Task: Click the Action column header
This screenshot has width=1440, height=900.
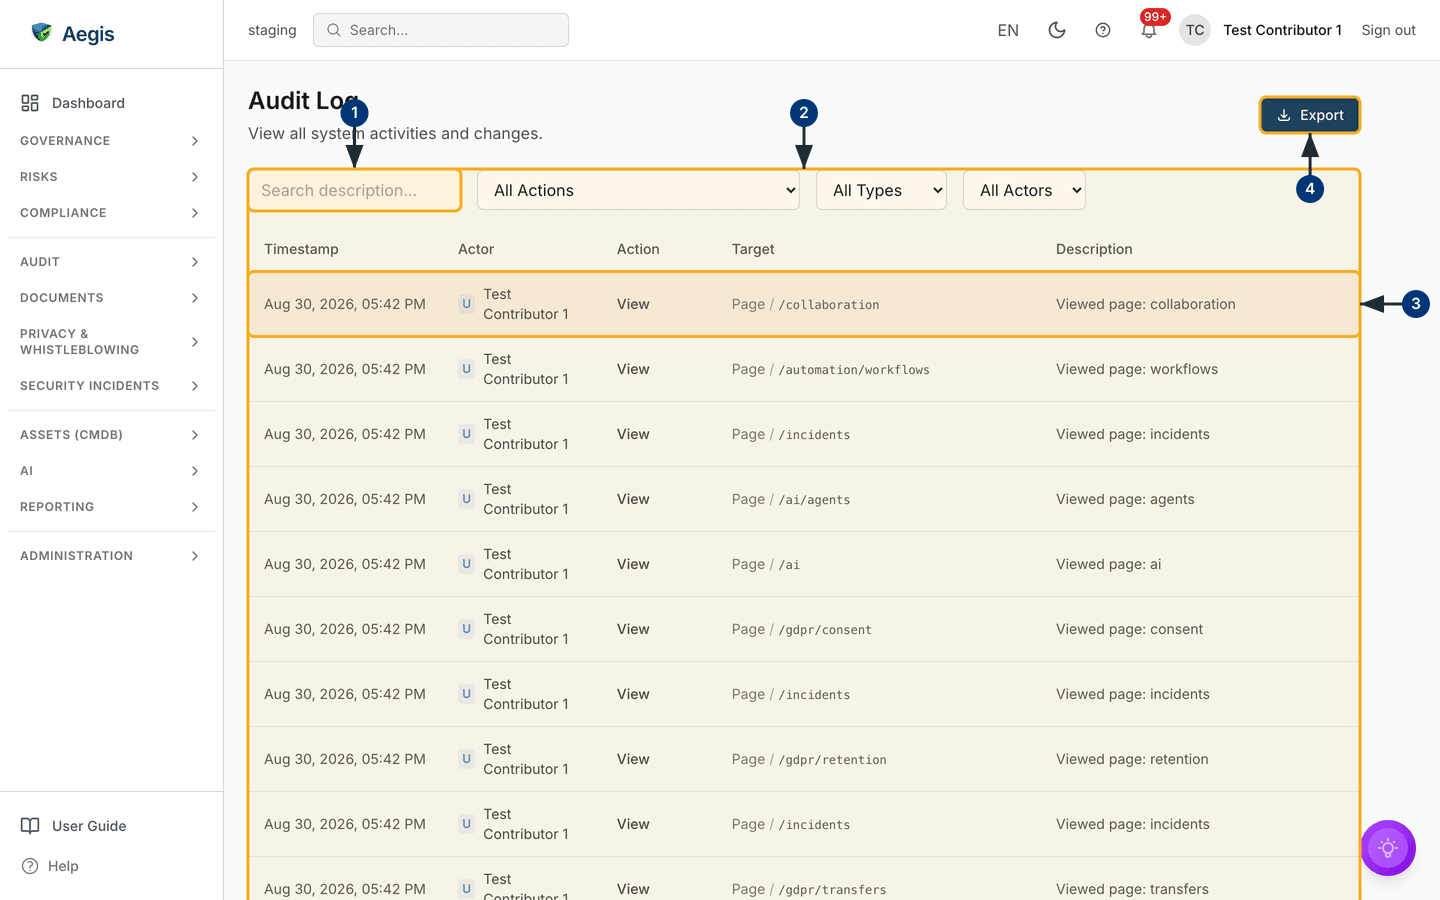Action: [x=638, y=249]
